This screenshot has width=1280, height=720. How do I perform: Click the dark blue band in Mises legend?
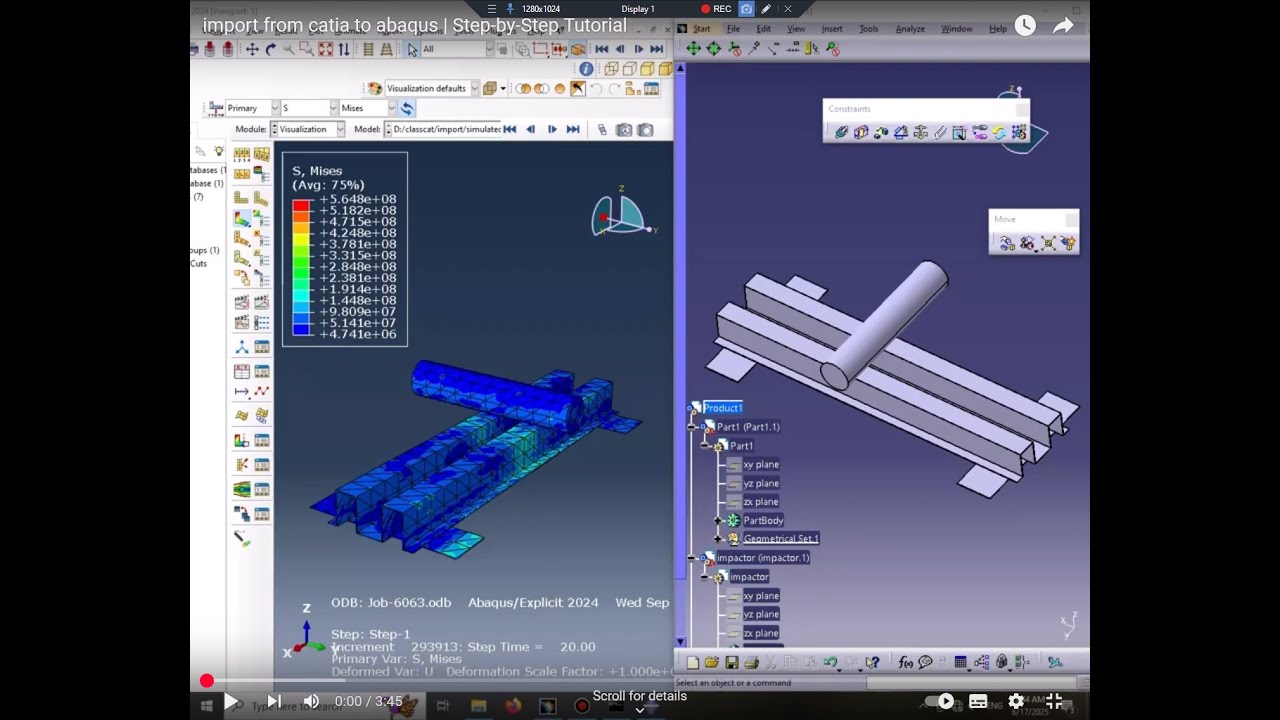click(301, 329)
